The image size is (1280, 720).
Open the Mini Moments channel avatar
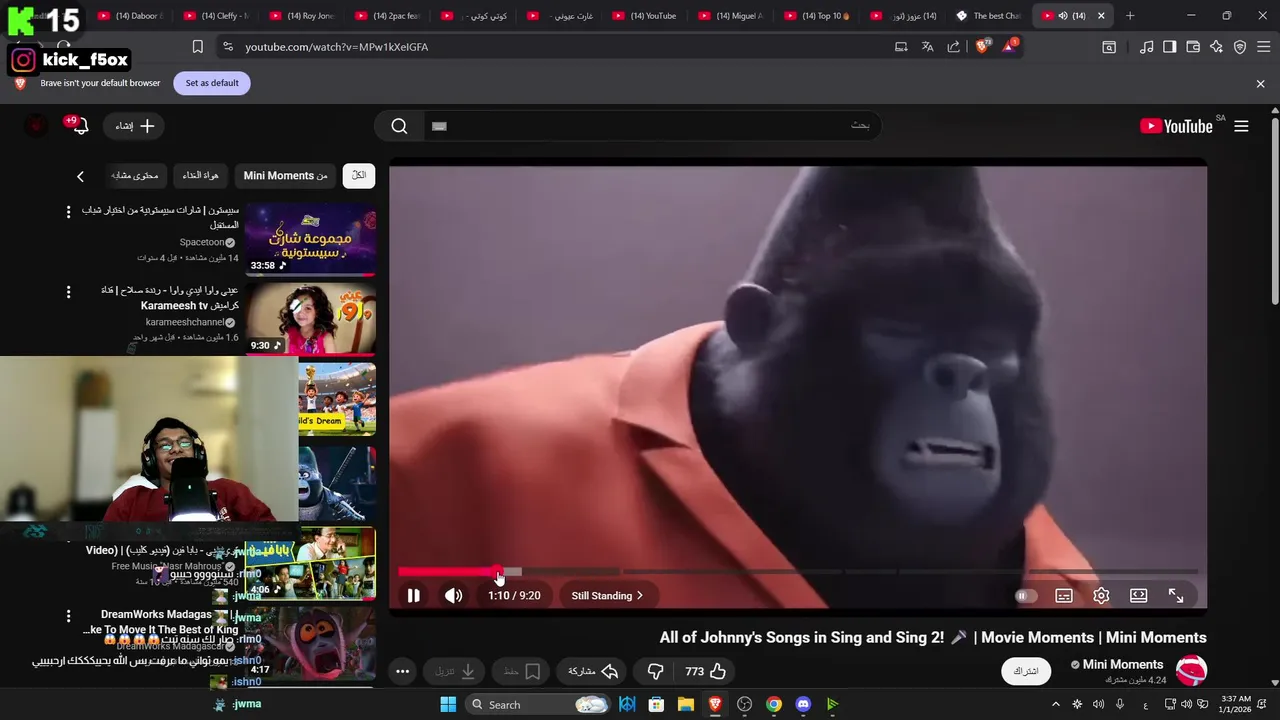[1191, 670]
